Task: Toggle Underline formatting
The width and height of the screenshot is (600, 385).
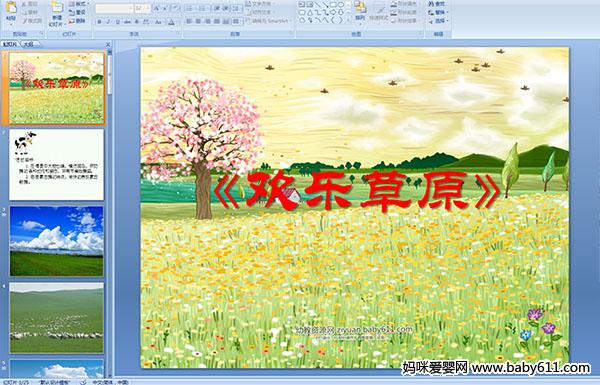Action: click(x=117, y=22)
